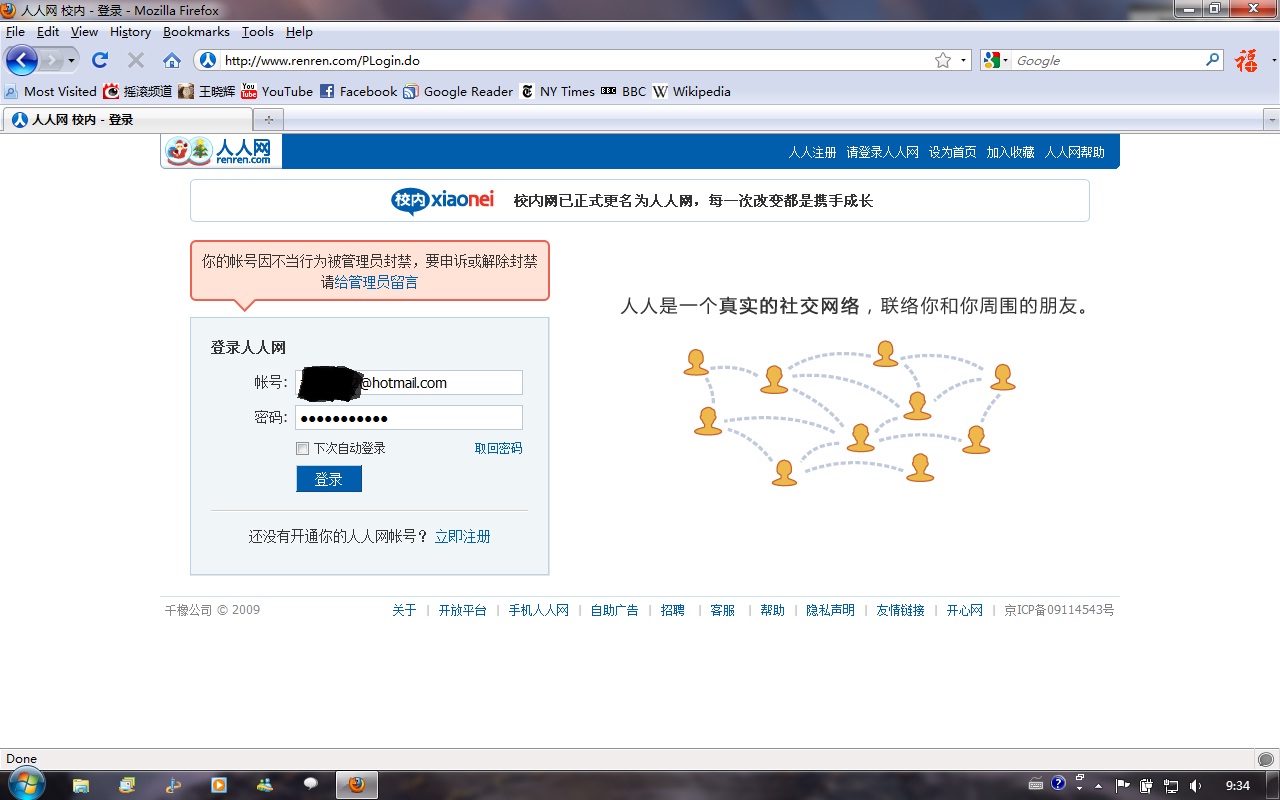The width and height of the screenshot is (1280, 800).
Task: Click the 取回密码 link
Action: [x=498, y=448]
